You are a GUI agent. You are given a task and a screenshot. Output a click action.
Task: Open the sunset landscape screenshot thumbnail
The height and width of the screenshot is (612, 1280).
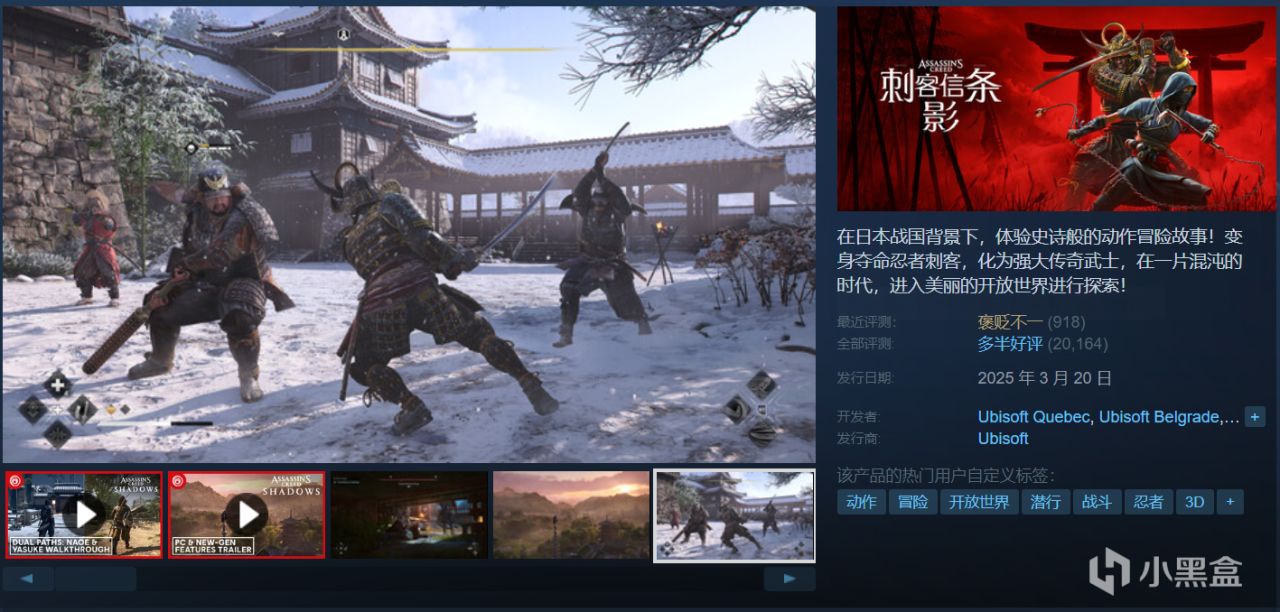pos(571,515)
